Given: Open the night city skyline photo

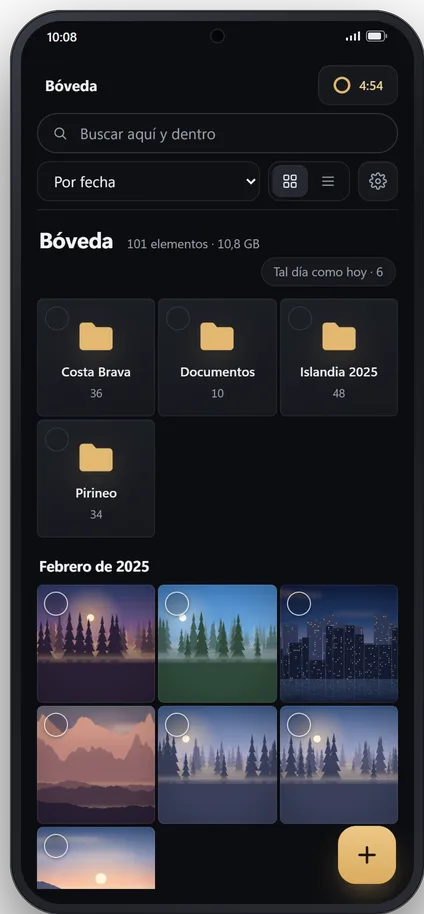Looking at the screenshot, I should [339, 644].
